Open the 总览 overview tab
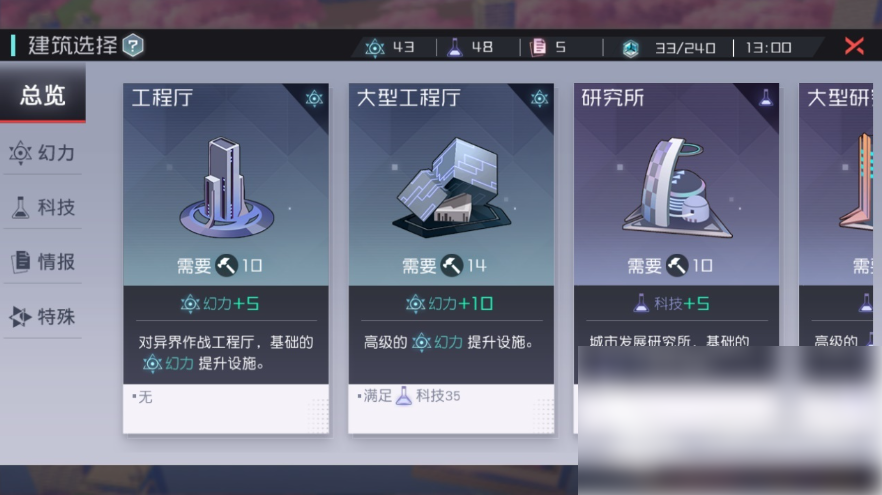The width and height of the screenshot is (882, 495). pos(43,94)
